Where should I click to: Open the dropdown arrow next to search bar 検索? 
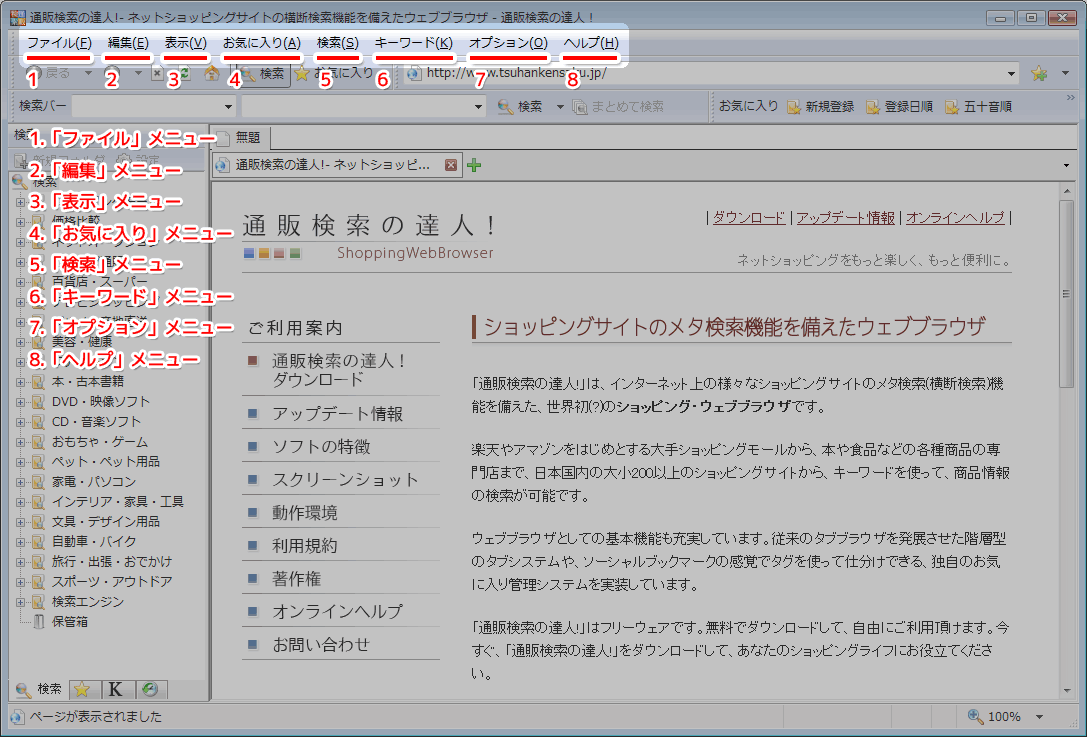559,107
